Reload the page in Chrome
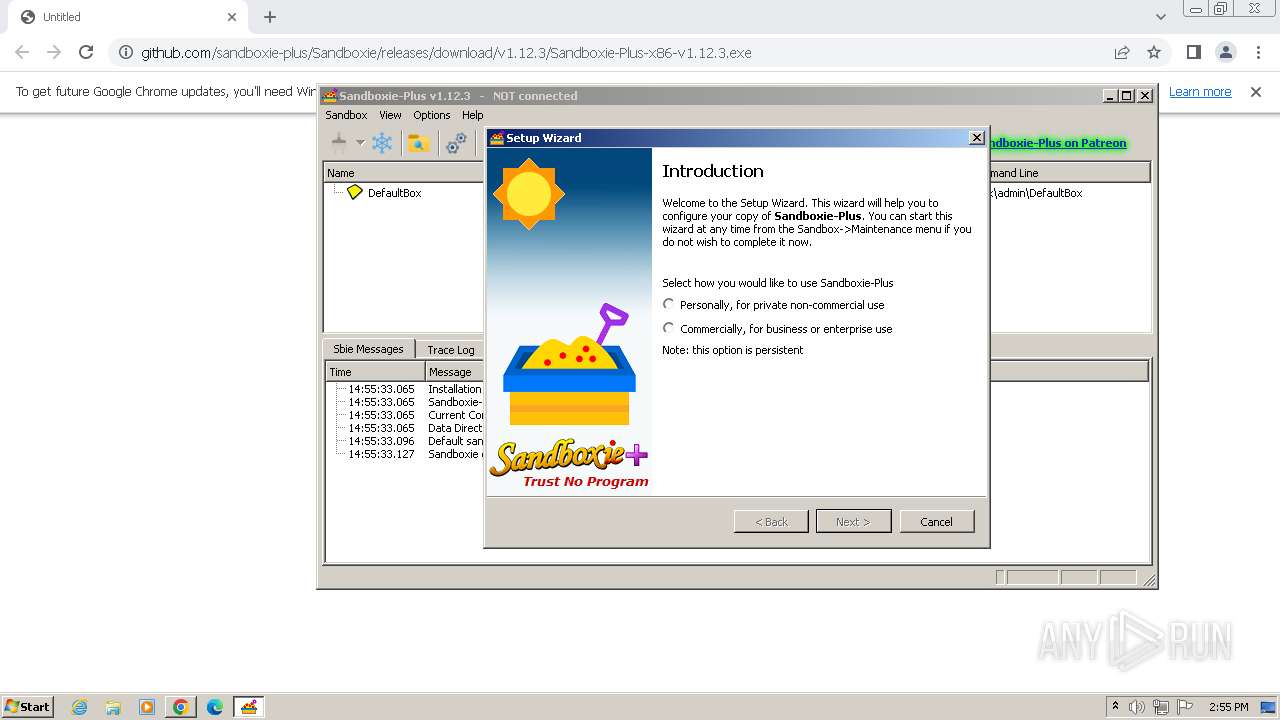Screen dimensions: 1280x720 coord(86,52)
